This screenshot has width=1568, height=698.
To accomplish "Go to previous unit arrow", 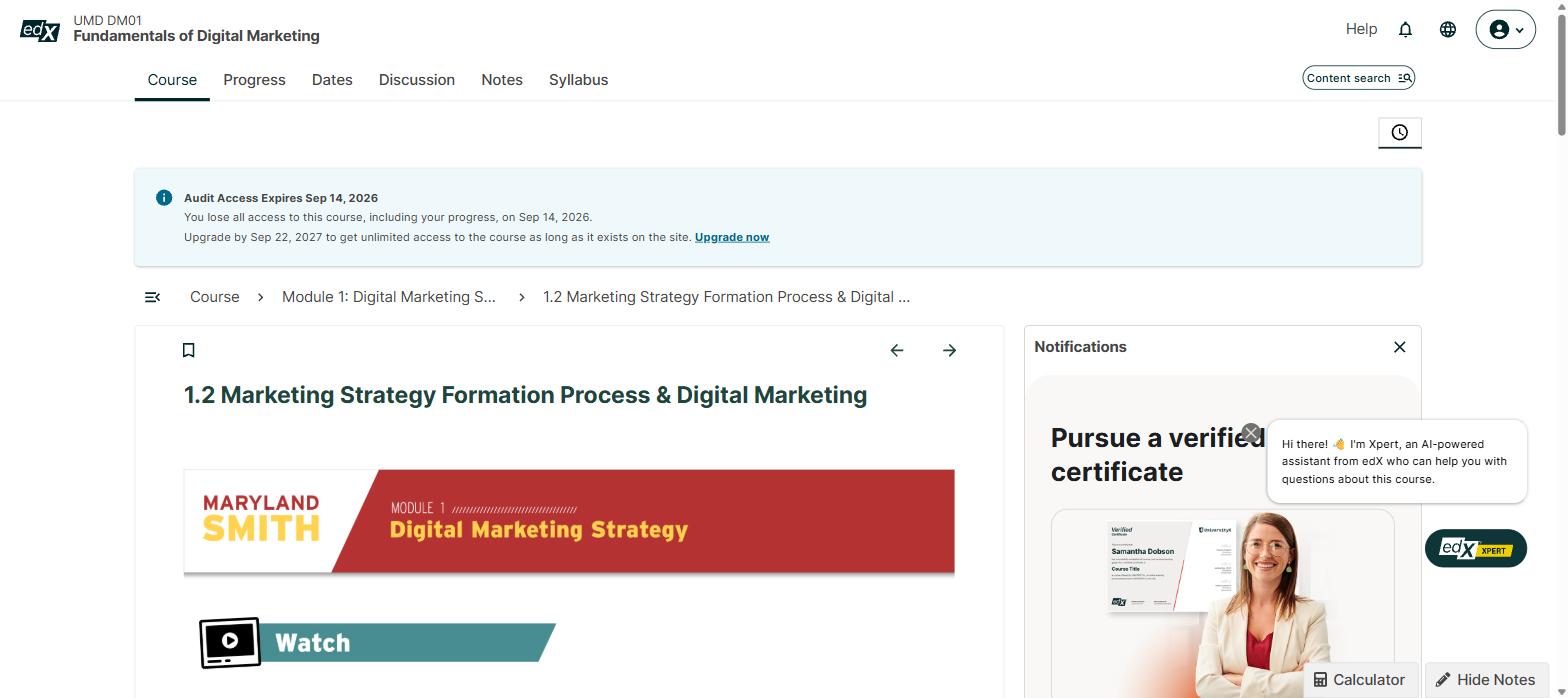I will click(x=897, y=350).
